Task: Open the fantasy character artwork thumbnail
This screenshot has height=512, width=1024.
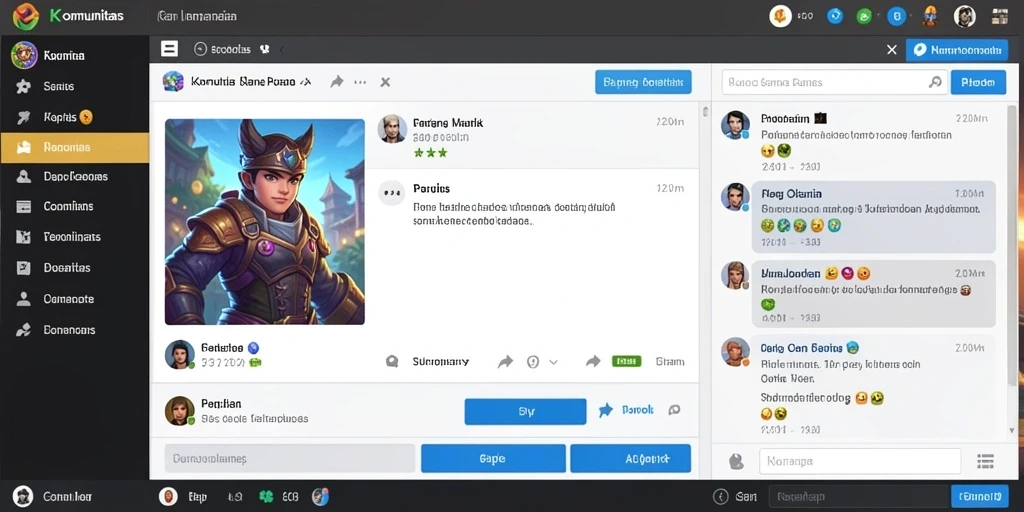Action: tap(264, 221)
